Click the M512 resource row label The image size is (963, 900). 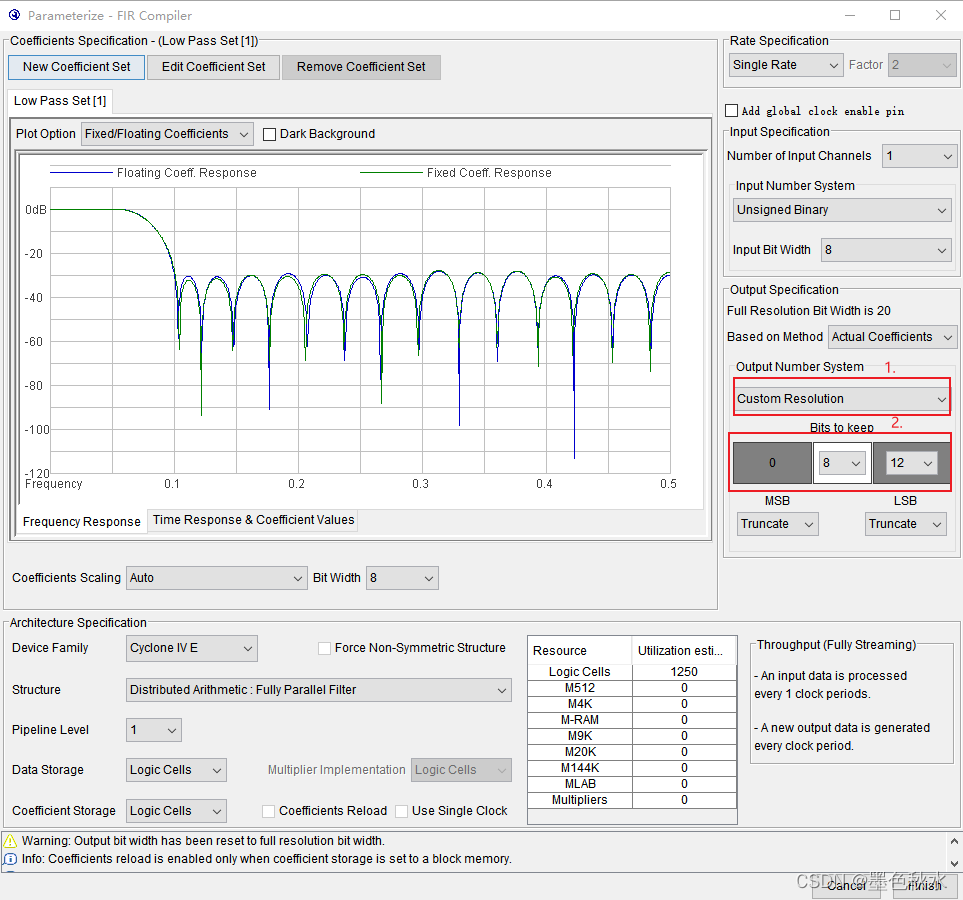pos(580,688)
